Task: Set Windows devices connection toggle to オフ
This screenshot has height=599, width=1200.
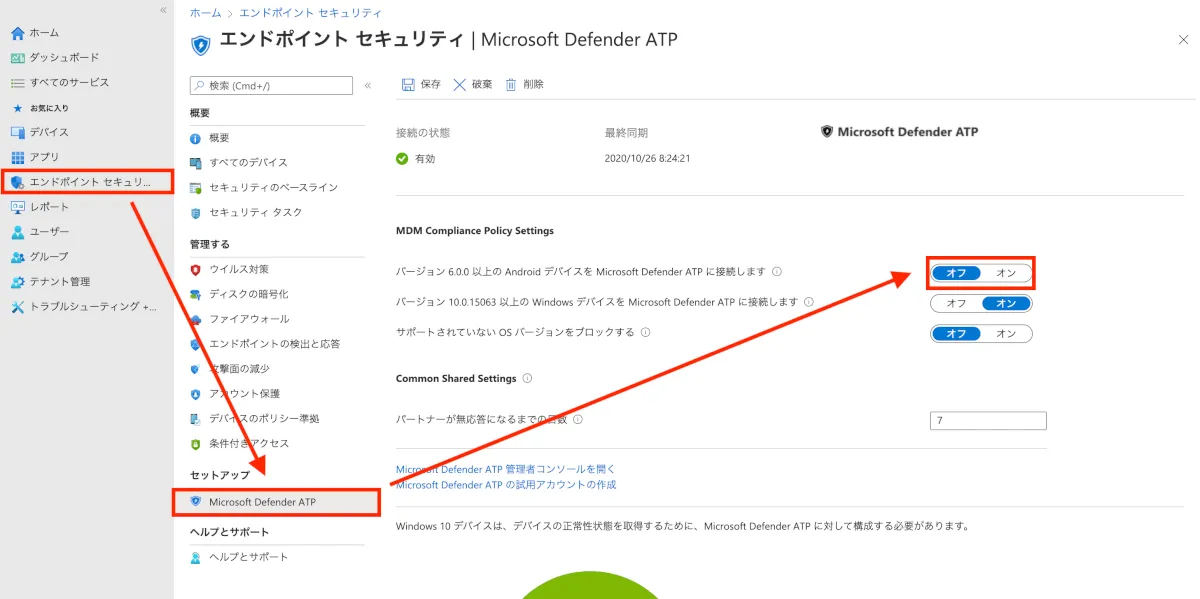Action: tap(957, 303)
